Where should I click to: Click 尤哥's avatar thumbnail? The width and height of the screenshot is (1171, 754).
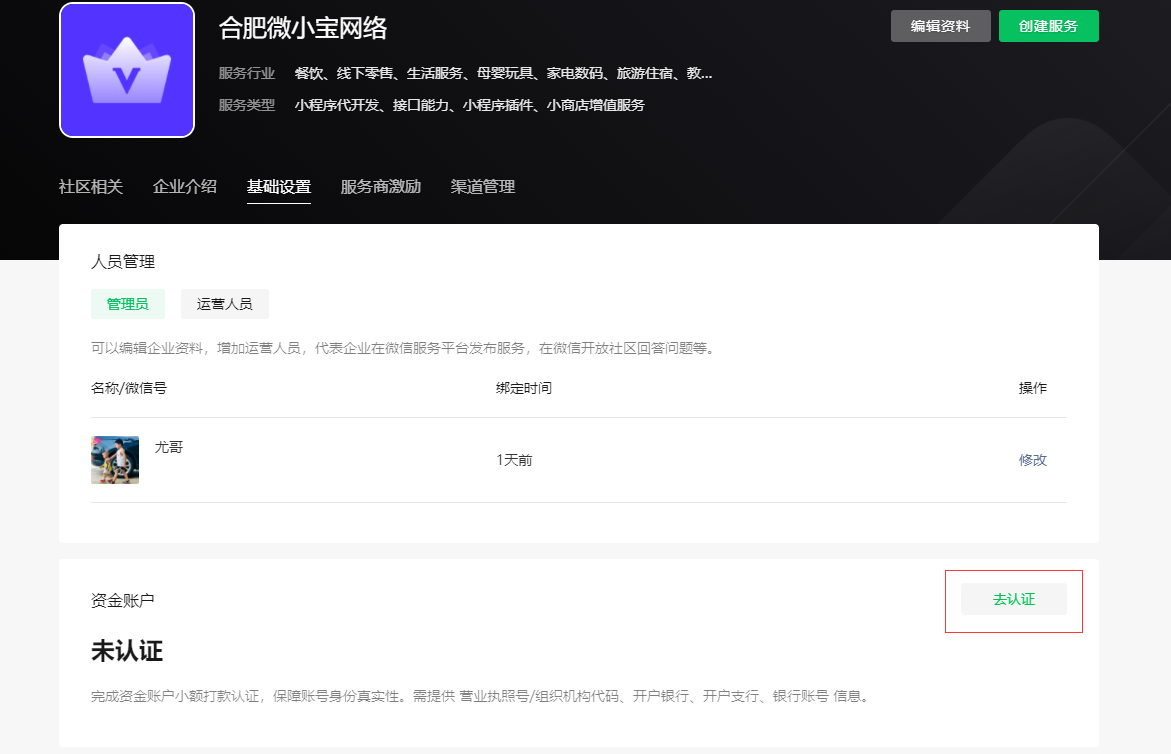coord(115,460)
